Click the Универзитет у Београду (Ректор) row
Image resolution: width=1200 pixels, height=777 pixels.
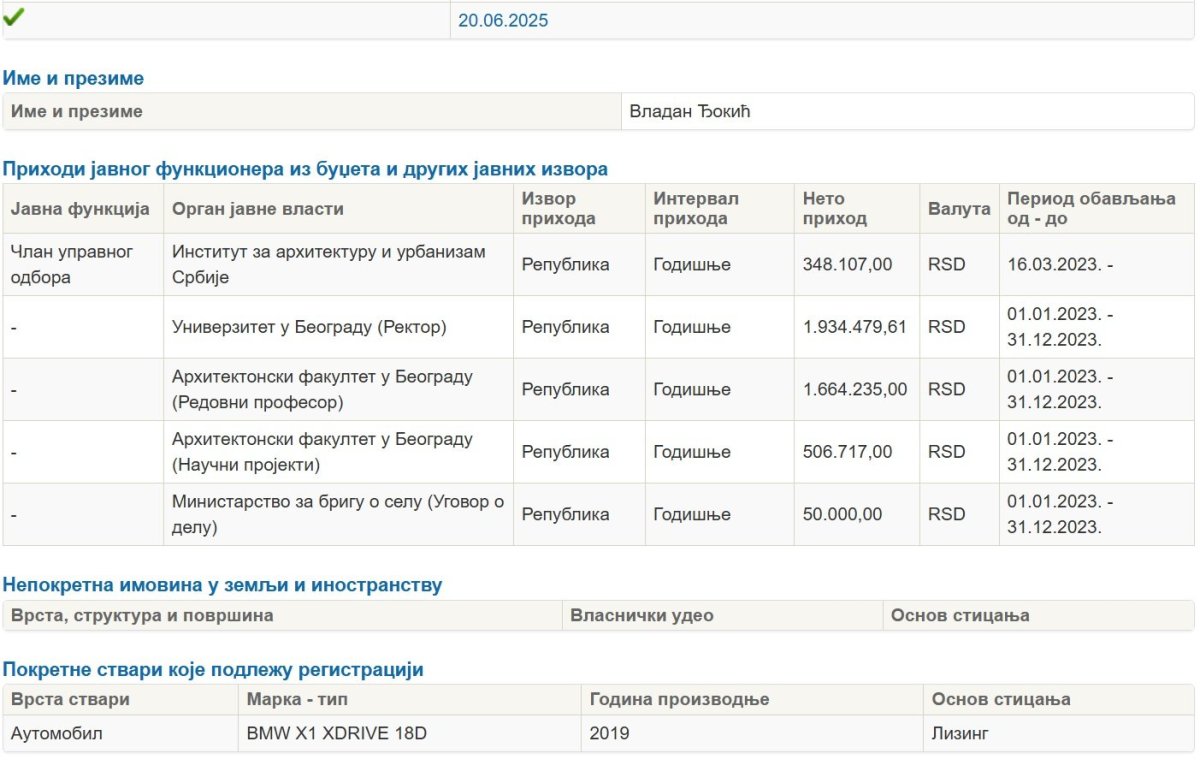[x=309, y=327]
